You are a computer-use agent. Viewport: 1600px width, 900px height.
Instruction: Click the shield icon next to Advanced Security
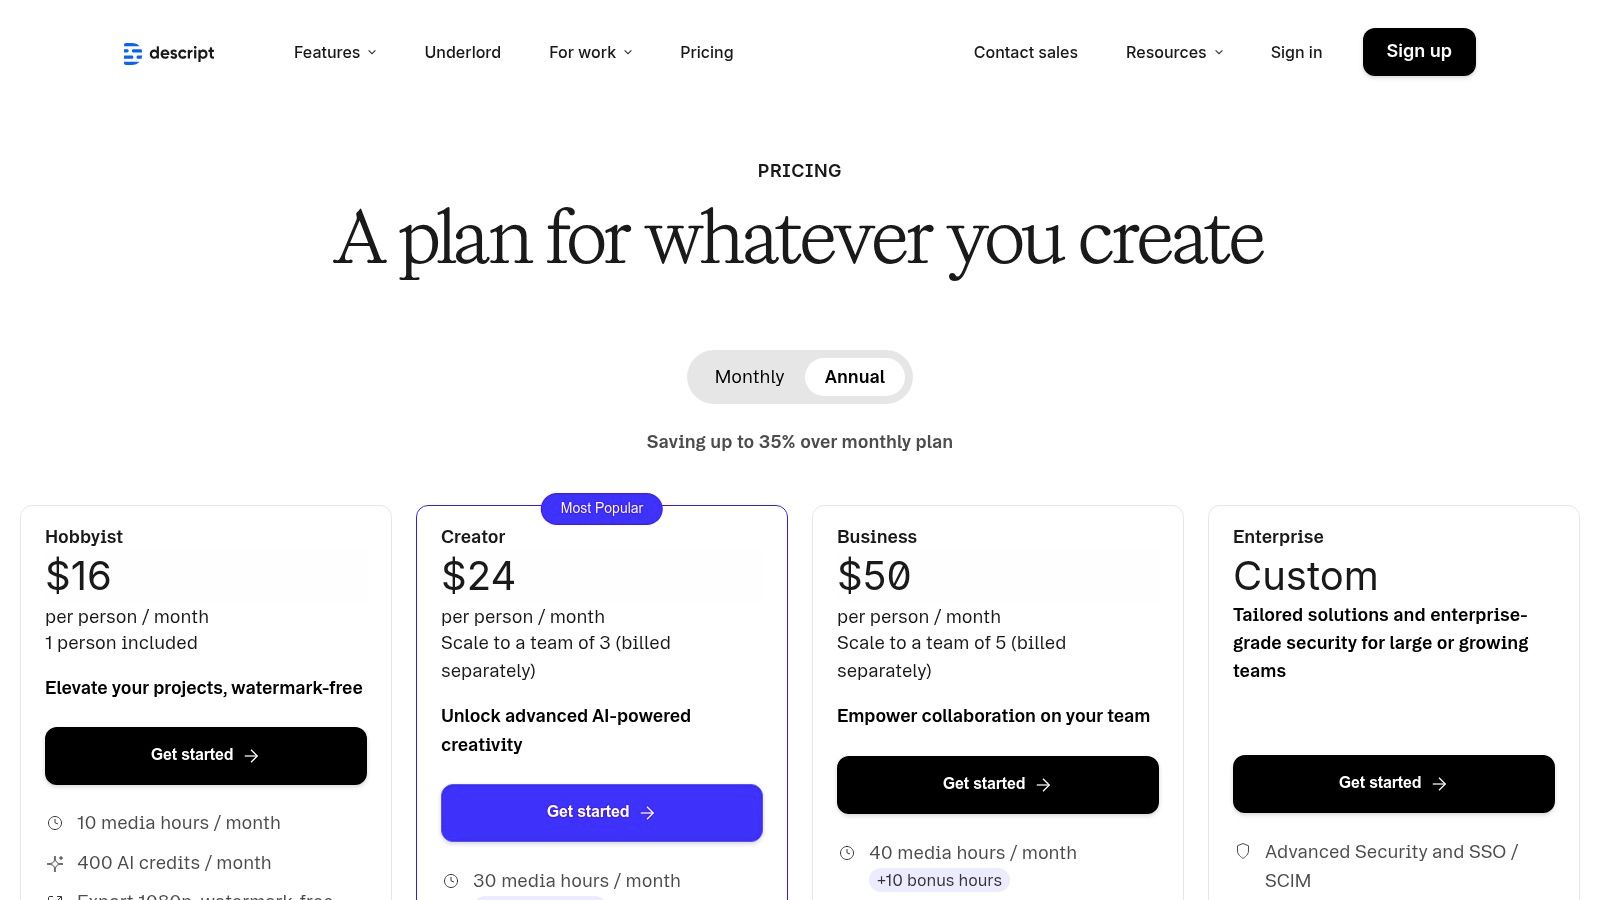point(1242,851)
